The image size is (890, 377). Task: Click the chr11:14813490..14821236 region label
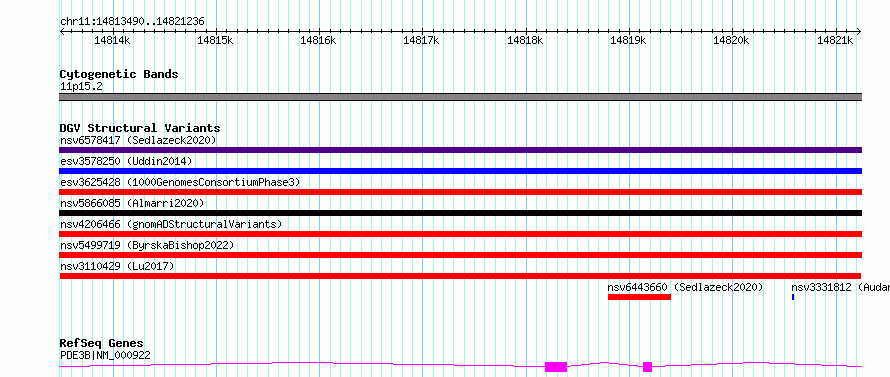click(132, 22)
